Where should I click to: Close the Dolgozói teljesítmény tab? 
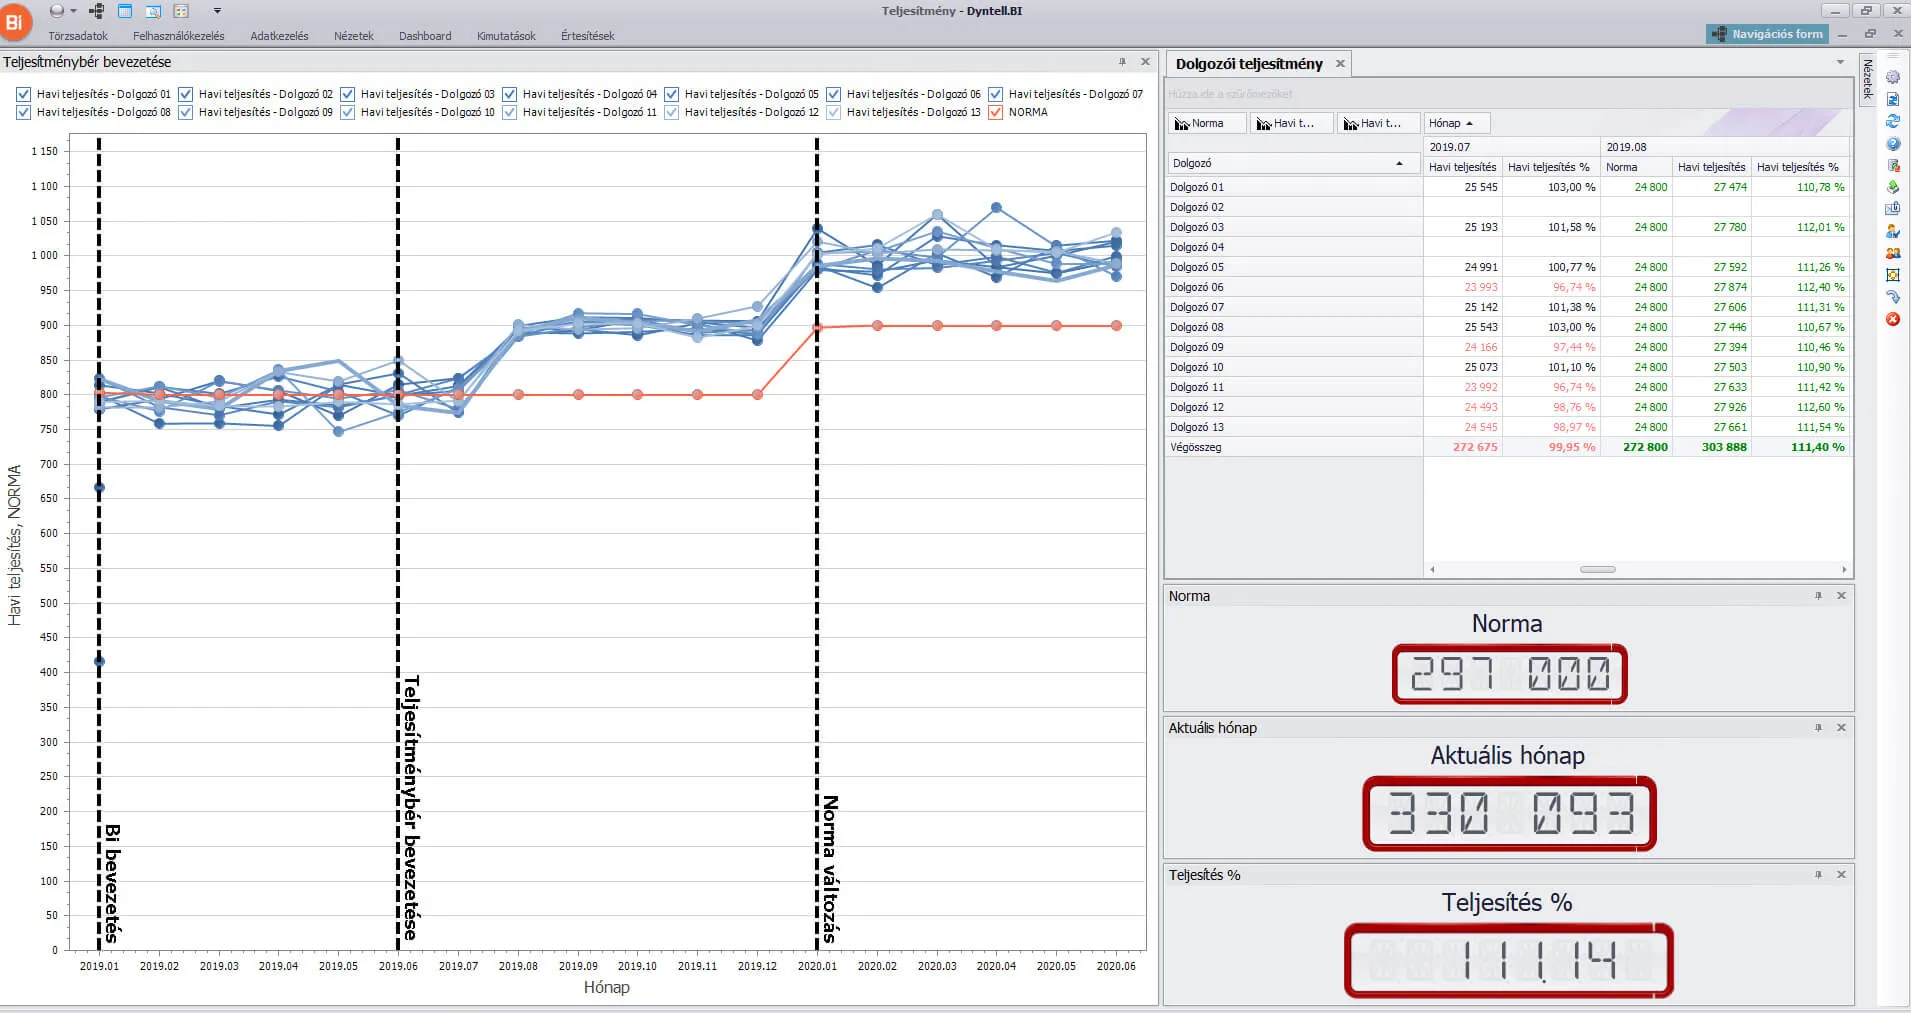(x=1340, y=64)
